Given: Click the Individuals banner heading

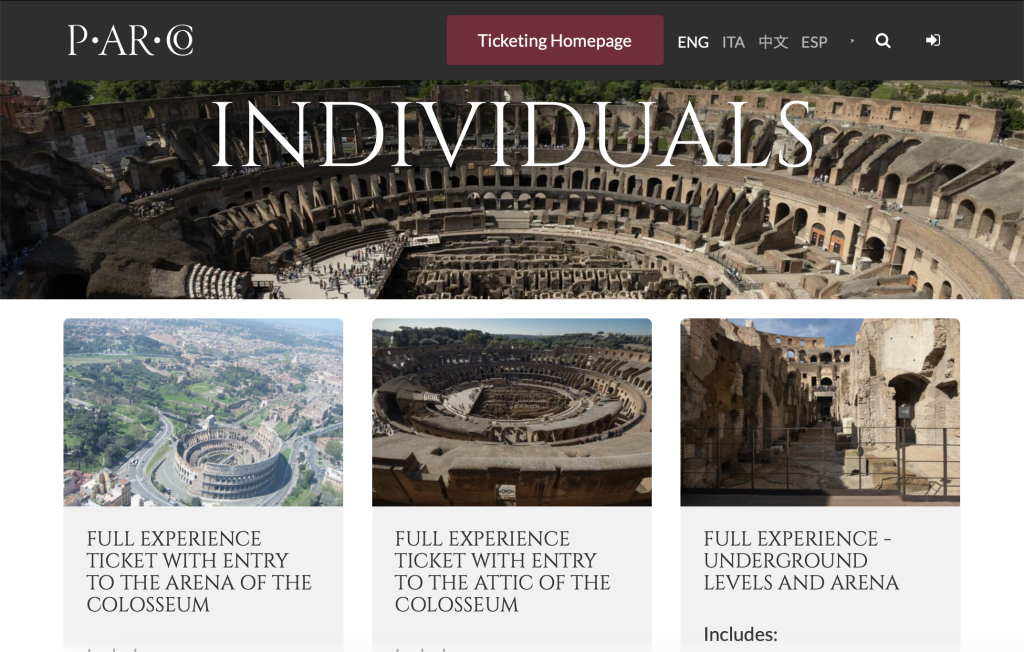Looking at the screenshot, I should [x=512, y=132].
